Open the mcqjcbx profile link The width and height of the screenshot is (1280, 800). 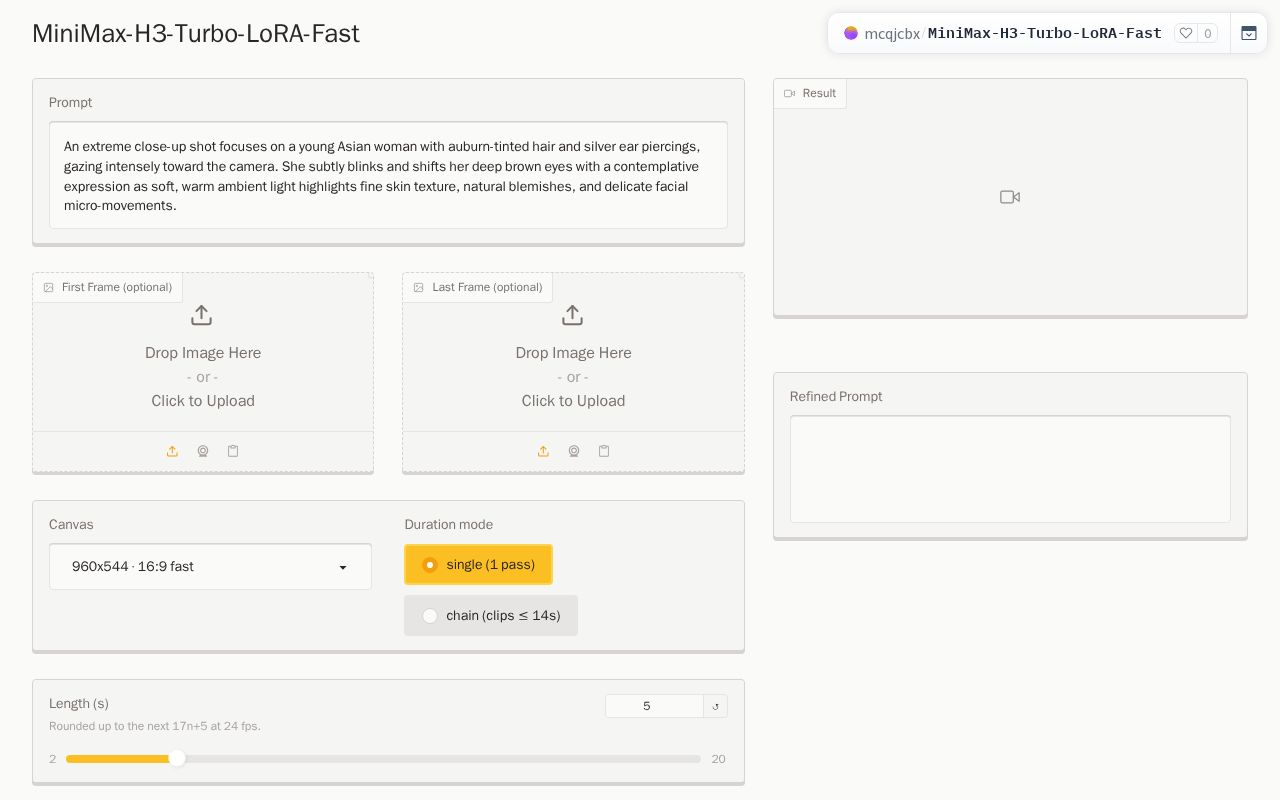tap(892, 33)
